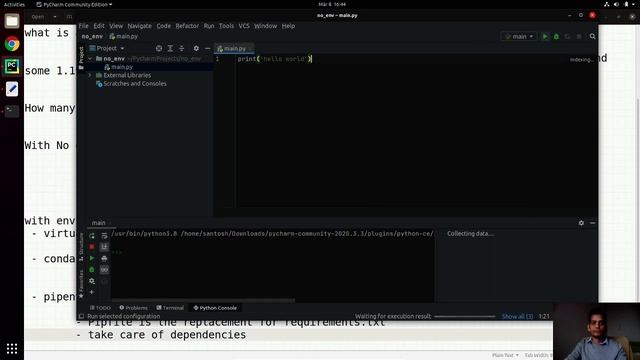
Task: Open Terminal from the dock
Action: pos(12,111)
